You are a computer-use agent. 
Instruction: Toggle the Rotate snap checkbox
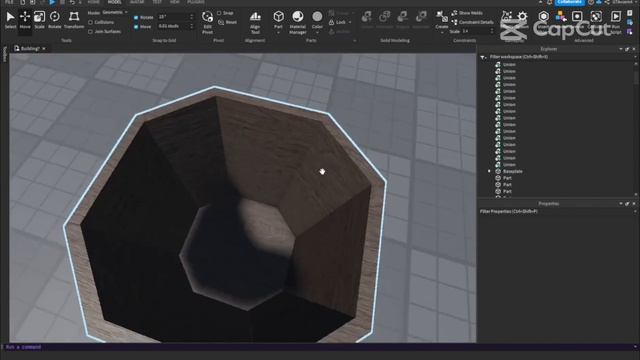click(x=136, y=18)
